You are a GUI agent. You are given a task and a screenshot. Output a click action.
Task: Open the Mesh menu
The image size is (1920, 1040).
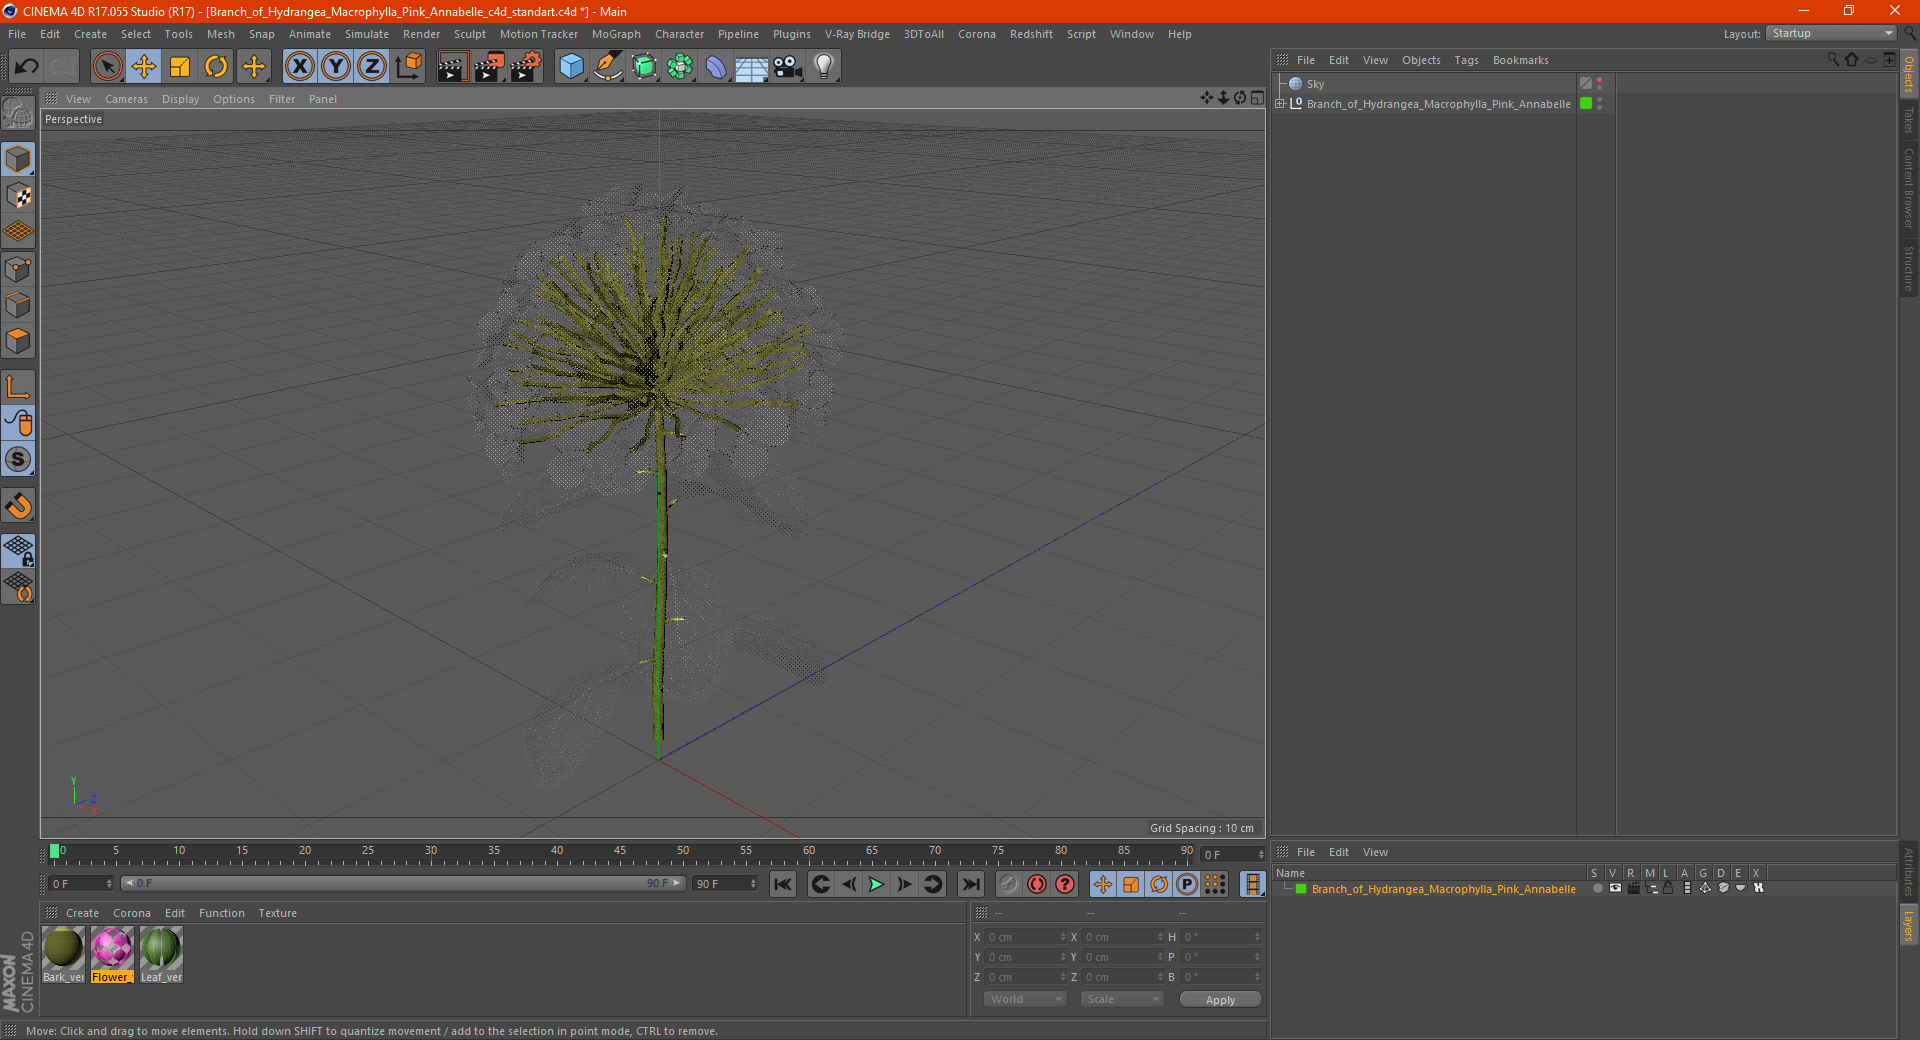tap(220, 34)
